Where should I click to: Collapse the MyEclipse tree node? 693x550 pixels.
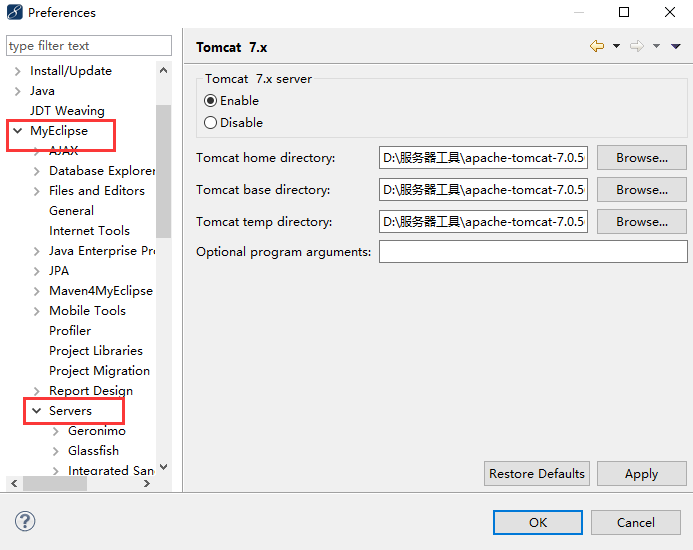(x=18, y=131)
